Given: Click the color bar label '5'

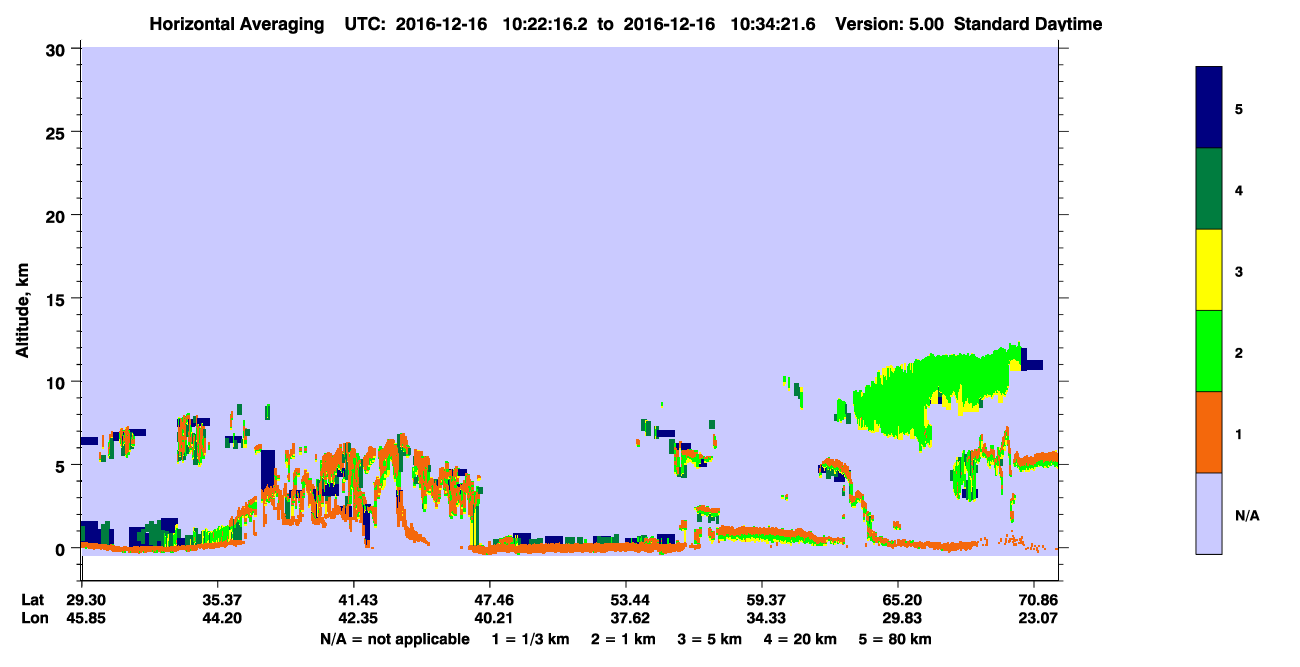Looking at the screenshot, I should point(1239,108).
